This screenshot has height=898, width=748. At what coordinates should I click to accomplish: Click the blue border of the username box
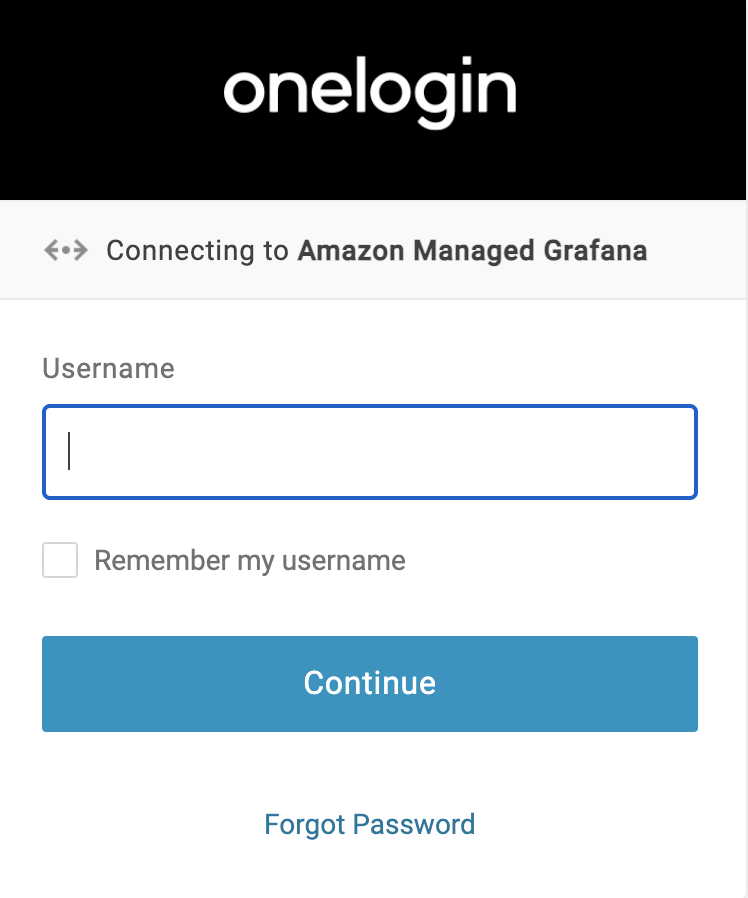pyautogui.click(x=370, y=406)
